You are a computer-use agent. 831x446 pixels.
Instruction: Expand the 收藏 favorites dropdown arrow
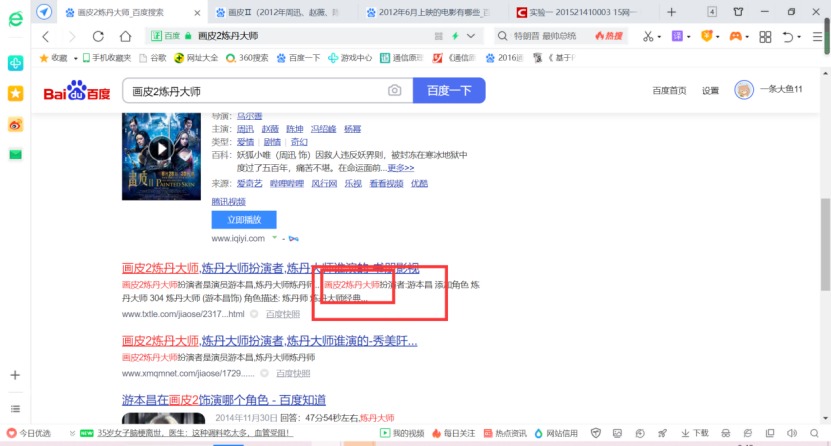tap(75, 58)
